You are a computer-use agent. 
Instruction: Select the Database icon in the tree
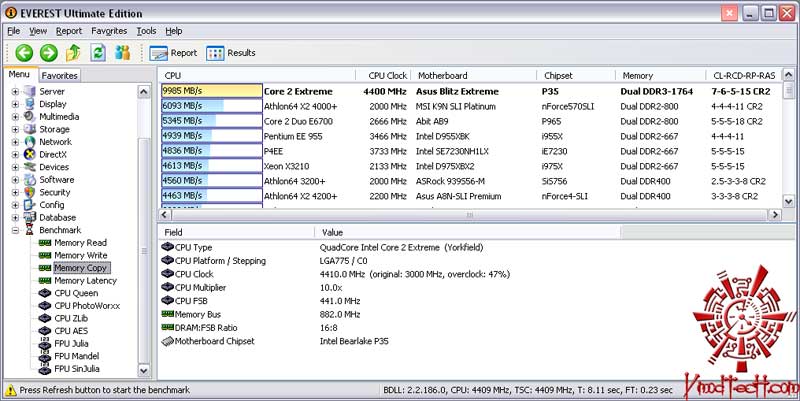pyautogui.click(x=30, y=217)
